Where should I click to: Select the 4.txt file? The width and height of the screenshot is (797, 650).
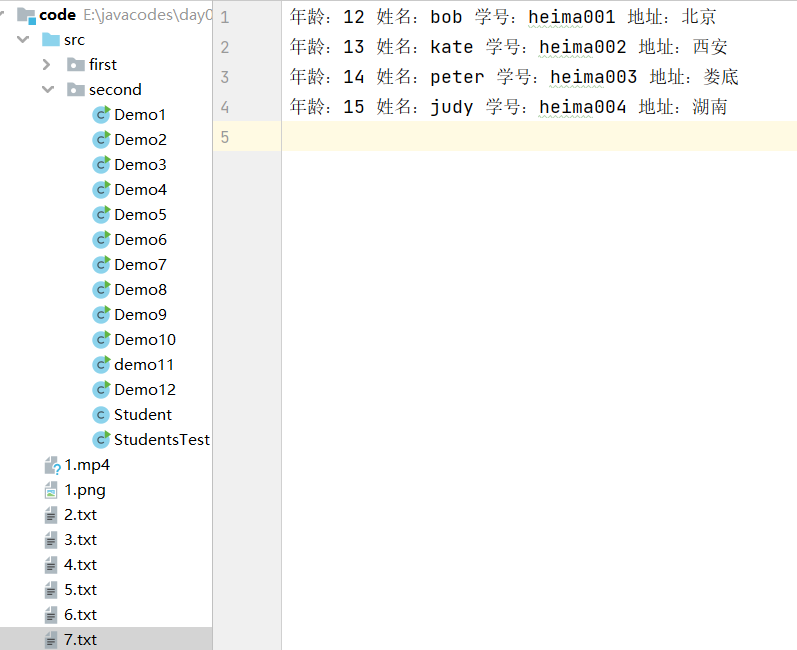point(80,565)
